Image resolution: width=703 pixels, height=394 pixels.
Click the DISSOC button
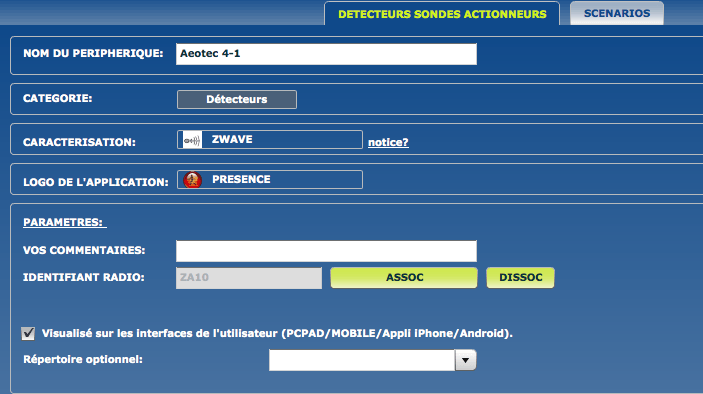(521, 277)
